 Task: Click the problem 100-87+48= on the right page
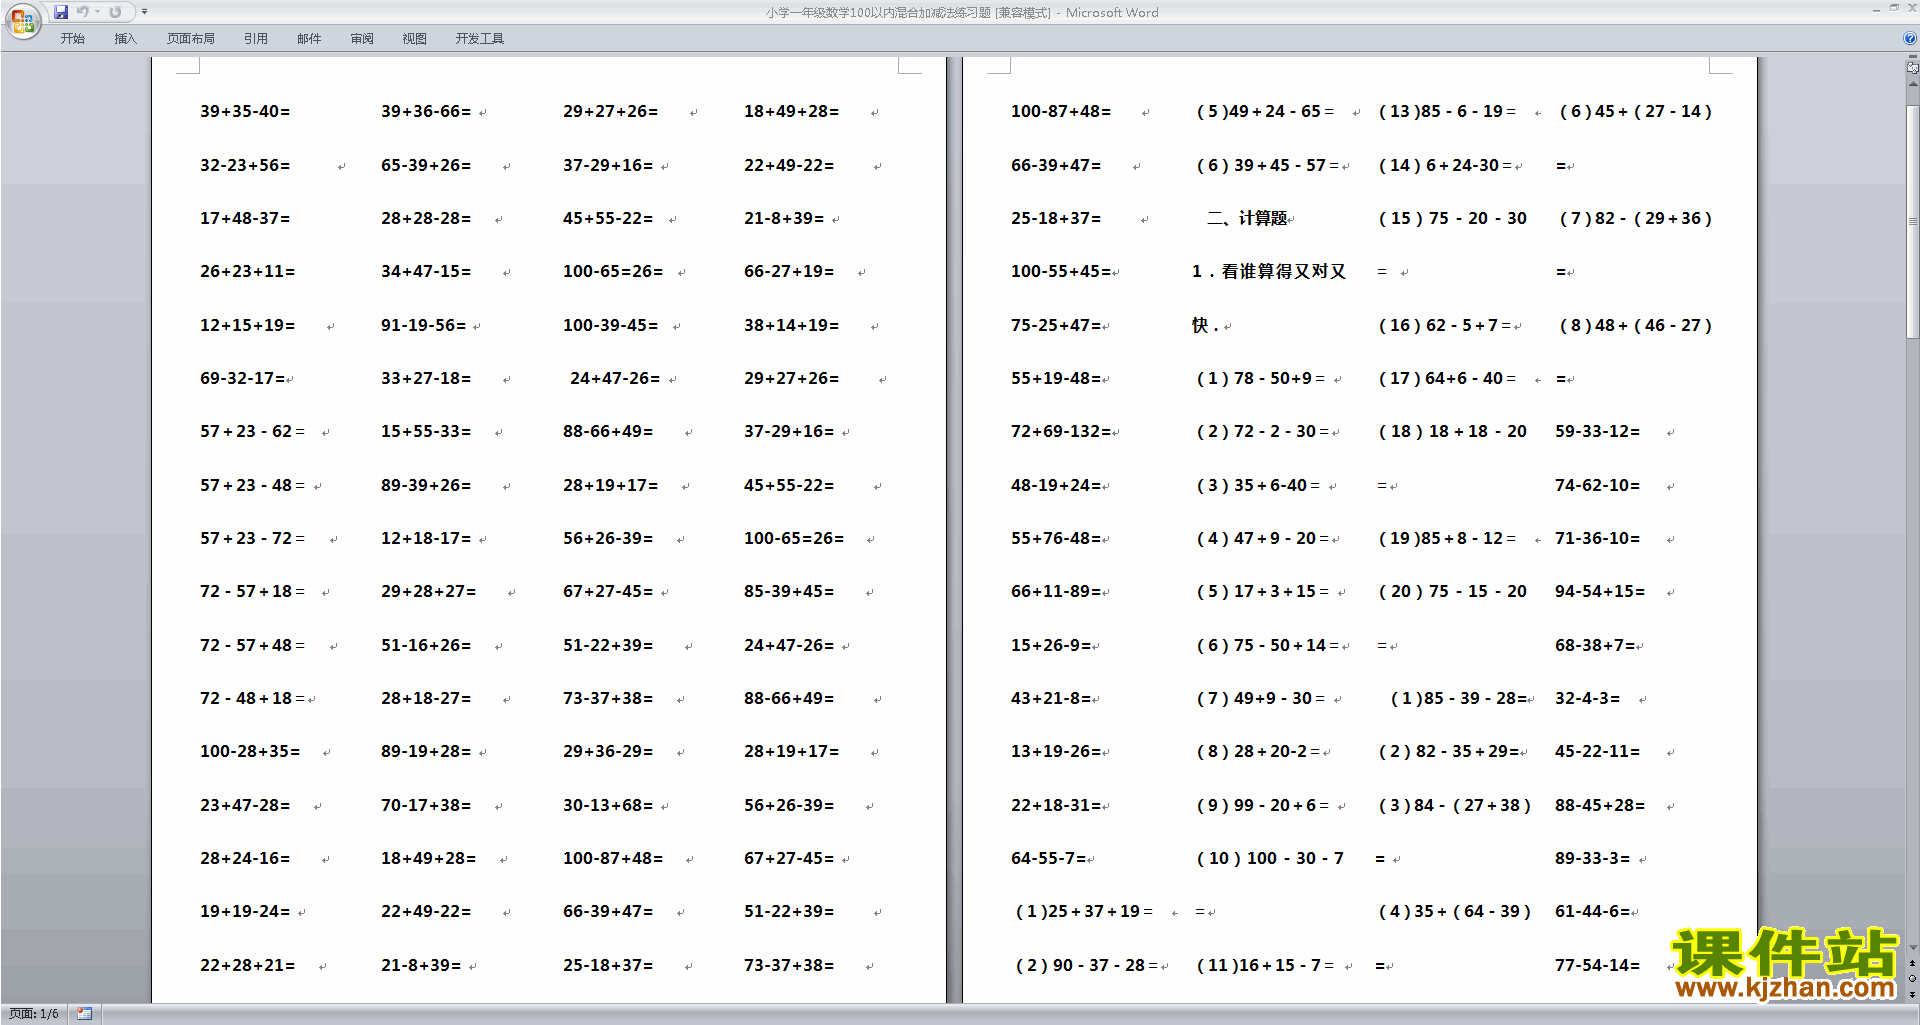(x=1061, y=111)
